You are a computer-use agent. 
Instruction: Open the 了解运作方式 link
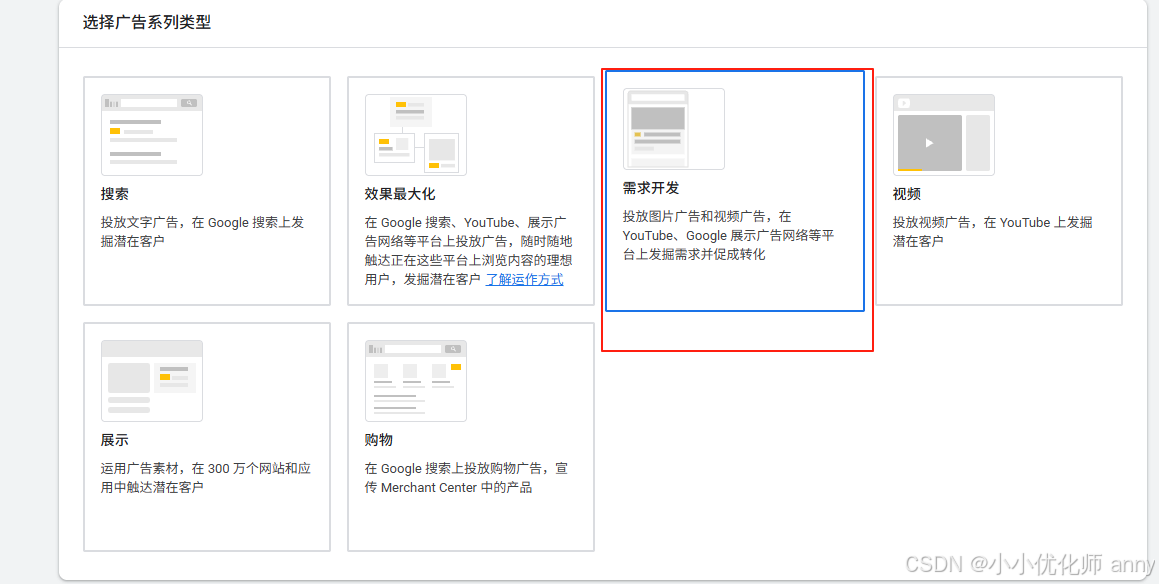[524, 279]
